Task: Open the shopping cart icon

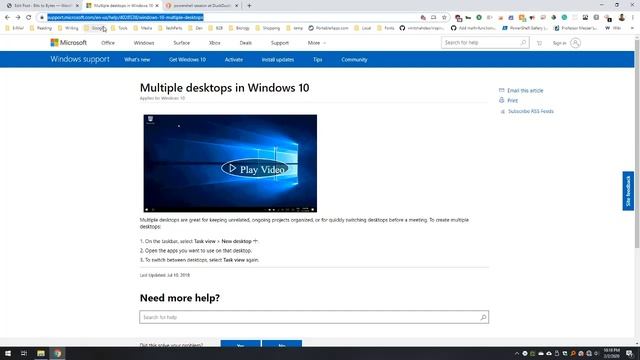Action: (540, 43)
